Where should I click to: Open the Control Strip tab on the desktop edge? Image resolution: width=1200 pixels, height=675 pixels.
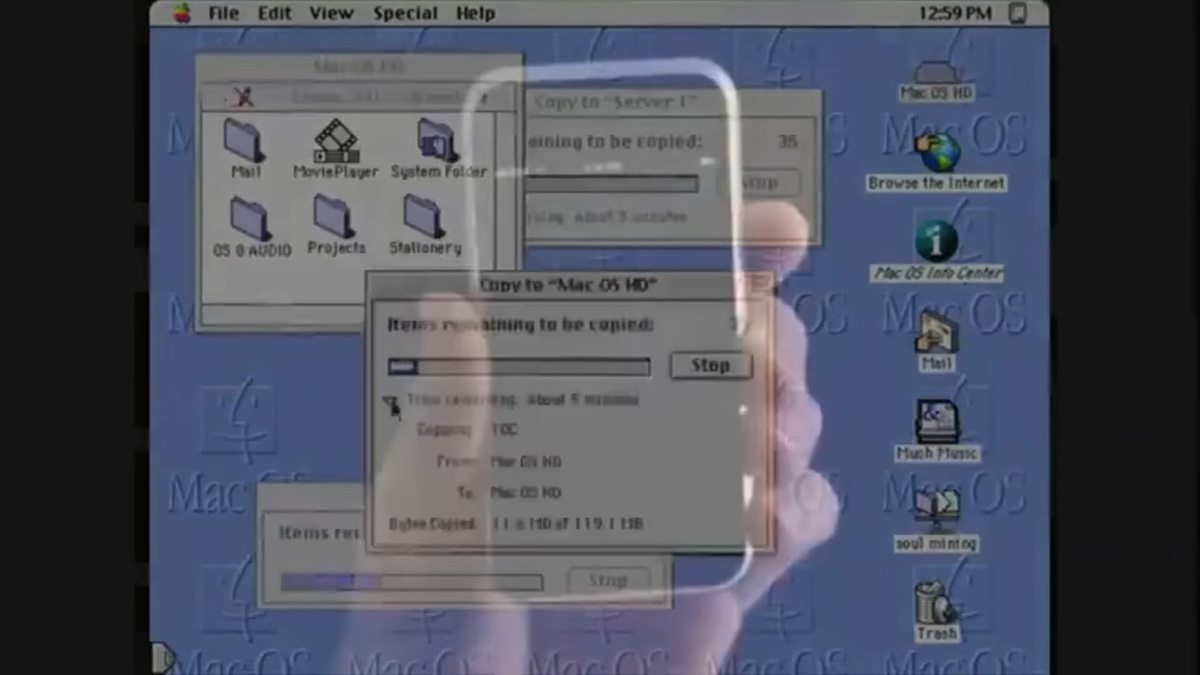coord(161,657)
